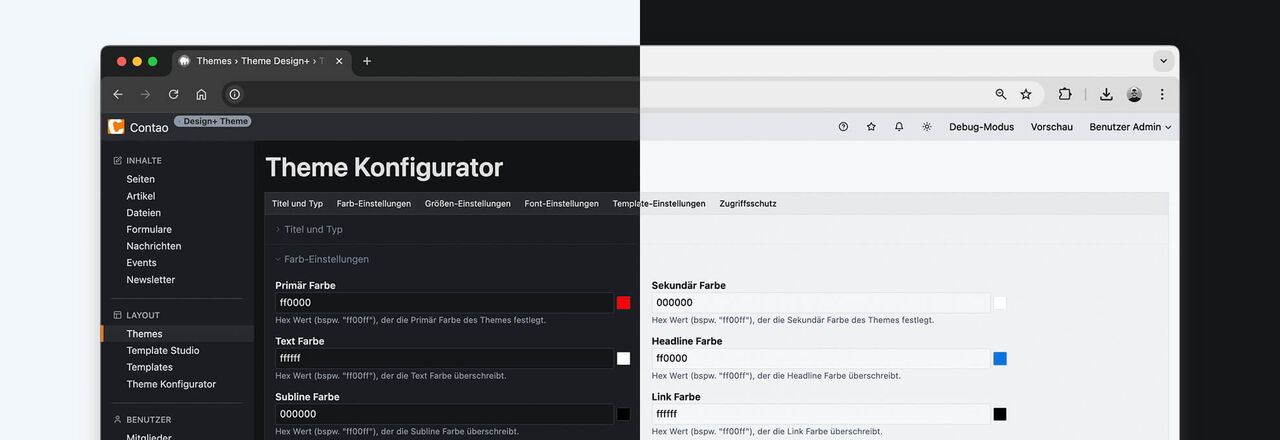
Task: Collapse the Farb-Einstellungen section
Action: coord(325,259)
